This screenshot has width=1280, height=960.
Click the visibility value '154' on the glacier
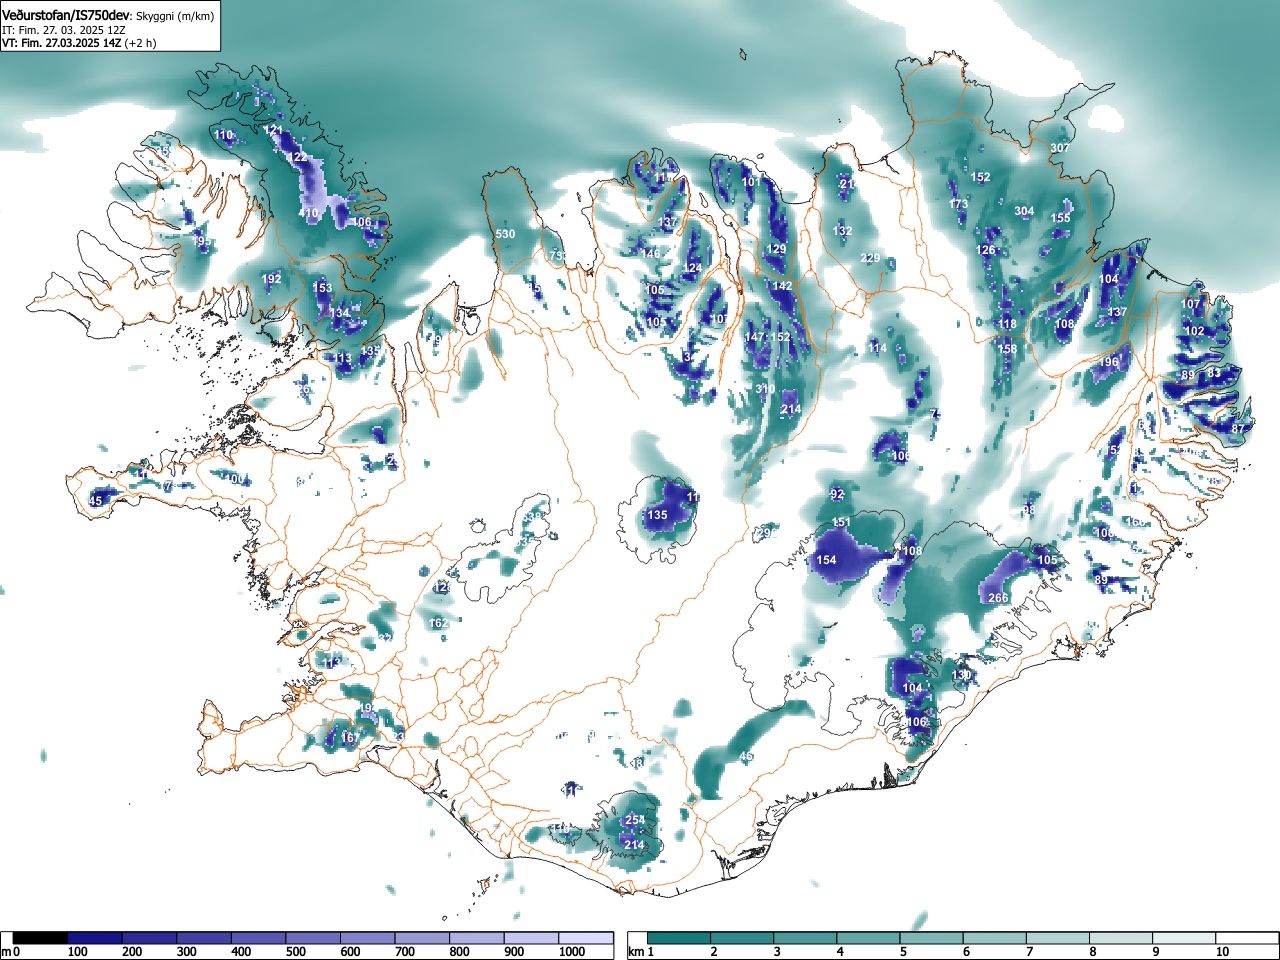pyautogui.click(x=826, y=560)
